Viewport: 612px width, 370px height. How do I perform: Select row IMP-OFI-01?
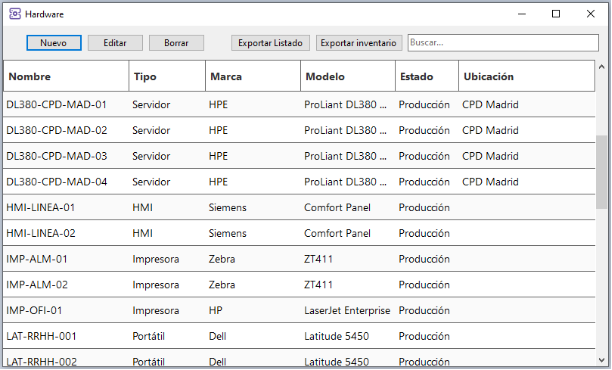299,311
